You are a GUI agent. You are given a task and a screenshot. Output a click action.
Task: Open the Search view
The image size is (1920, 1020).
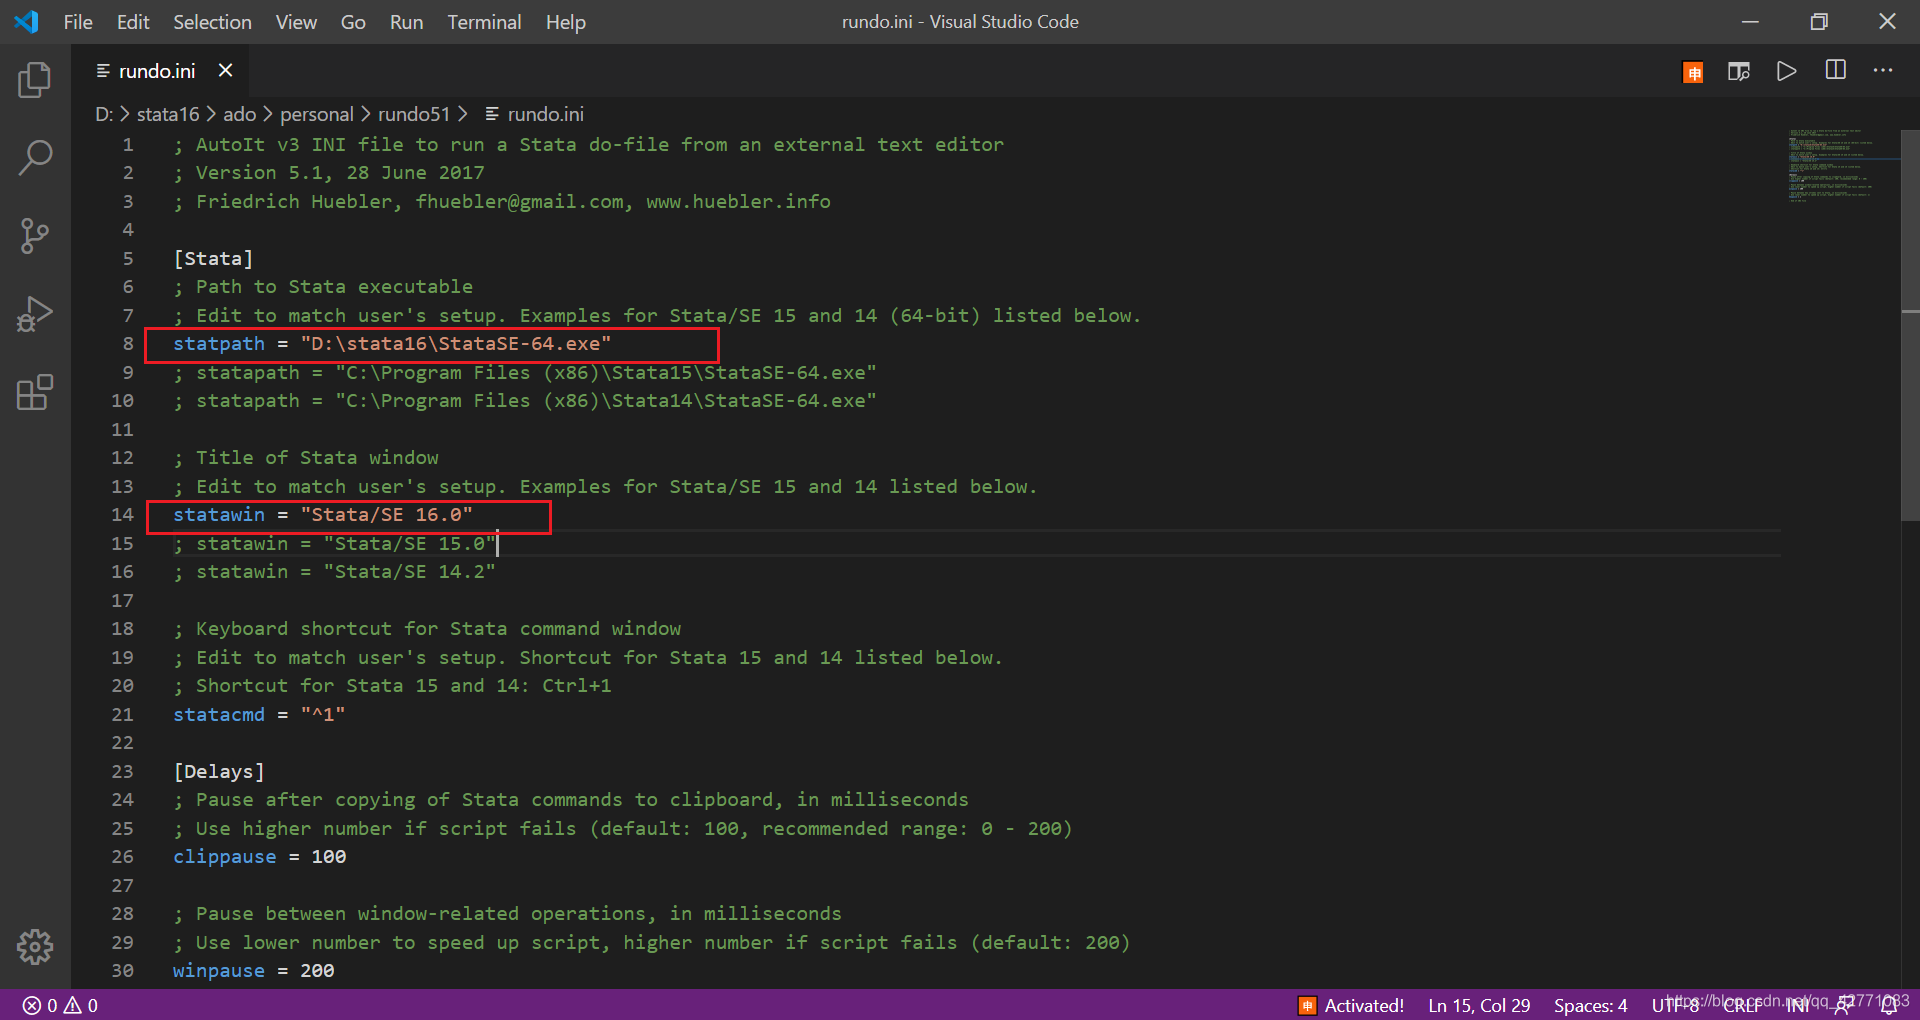coord(35,157)
